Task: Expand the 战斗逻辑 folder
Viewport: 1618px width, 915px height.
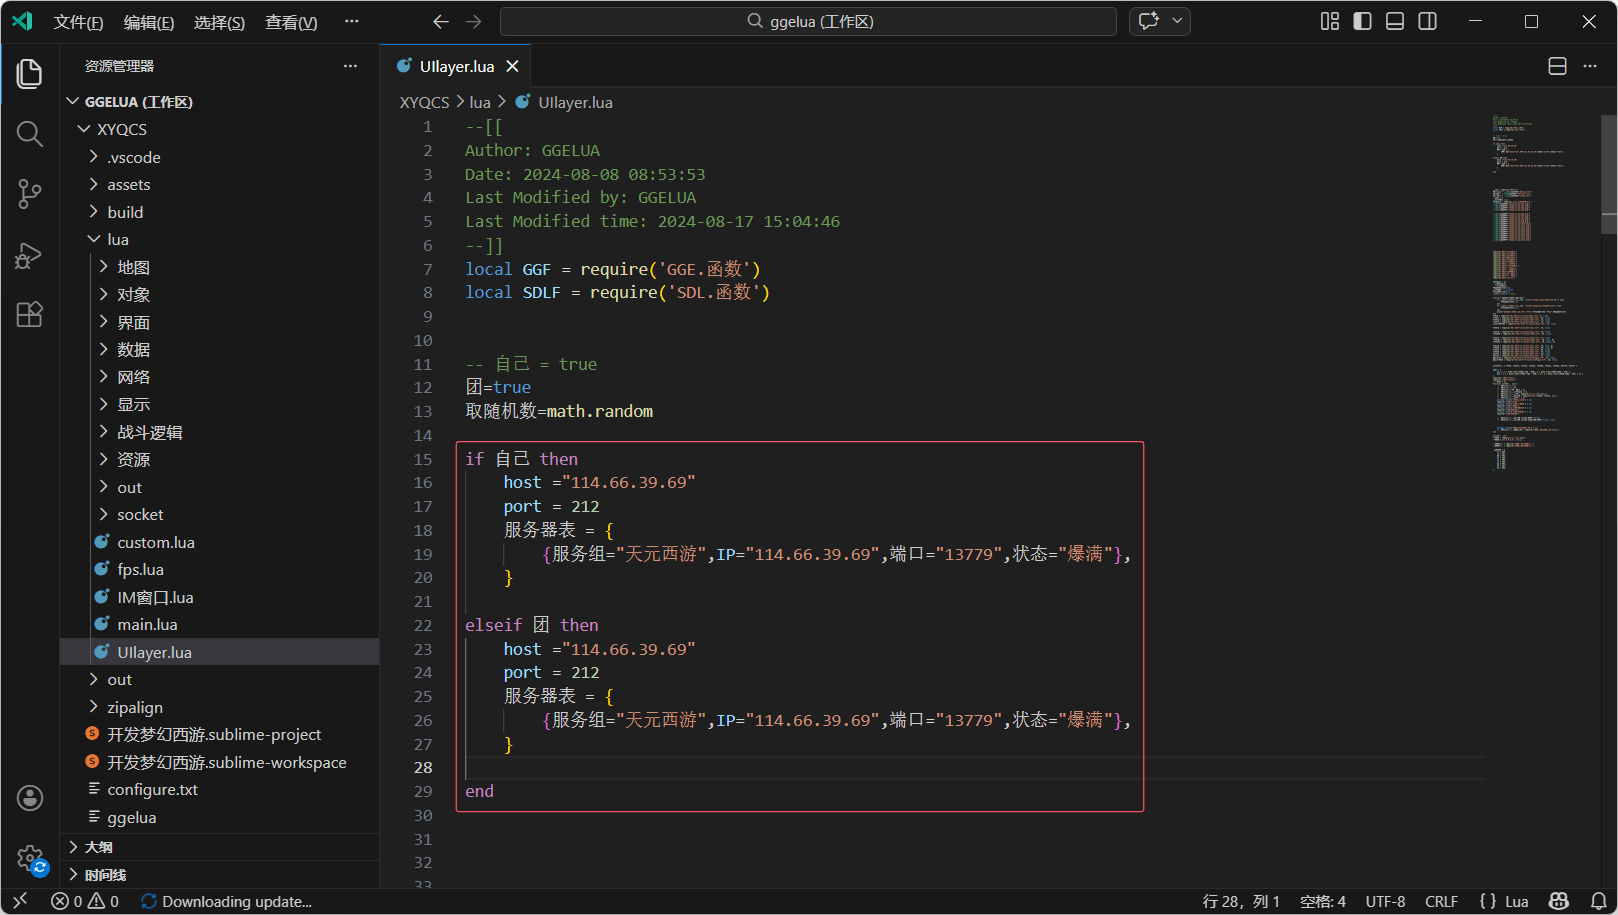Action: pyautogui.click(x=149, y=432)
